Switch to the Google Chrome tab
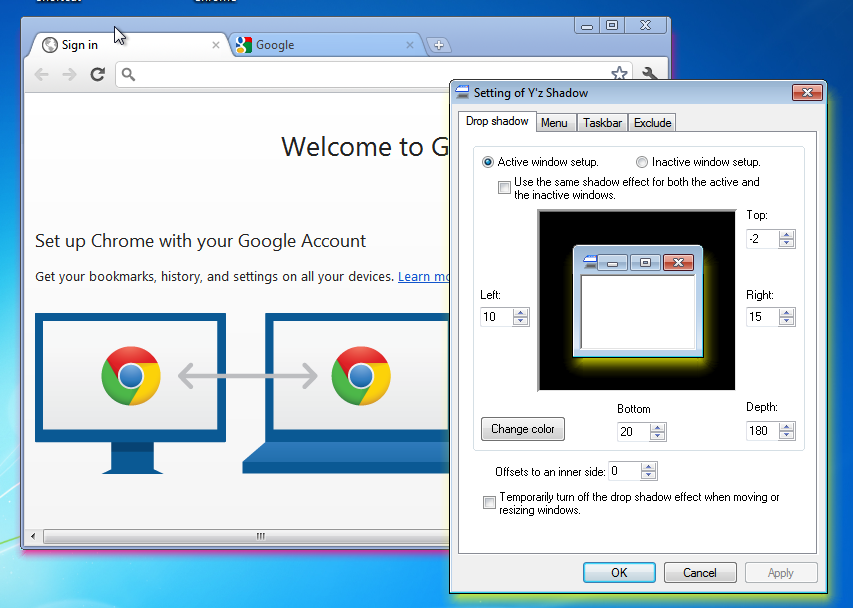This screenshot has height=608, width=853. 325,45
